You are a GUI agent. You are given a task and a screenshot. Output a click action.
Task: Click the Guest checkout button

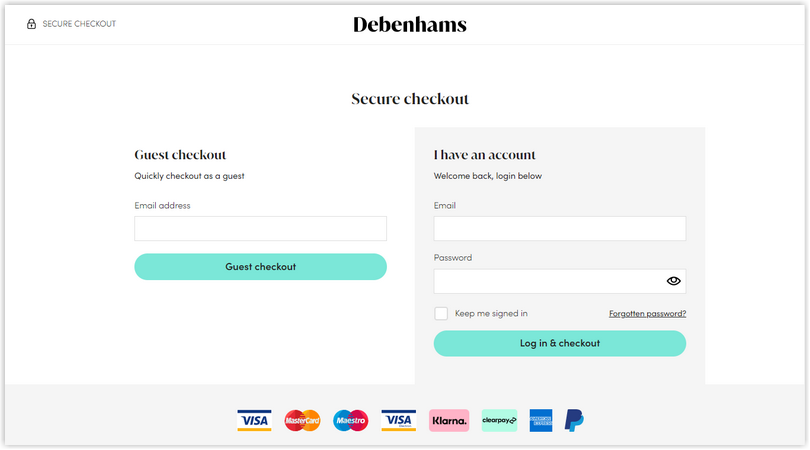click(x=260, y=267)
